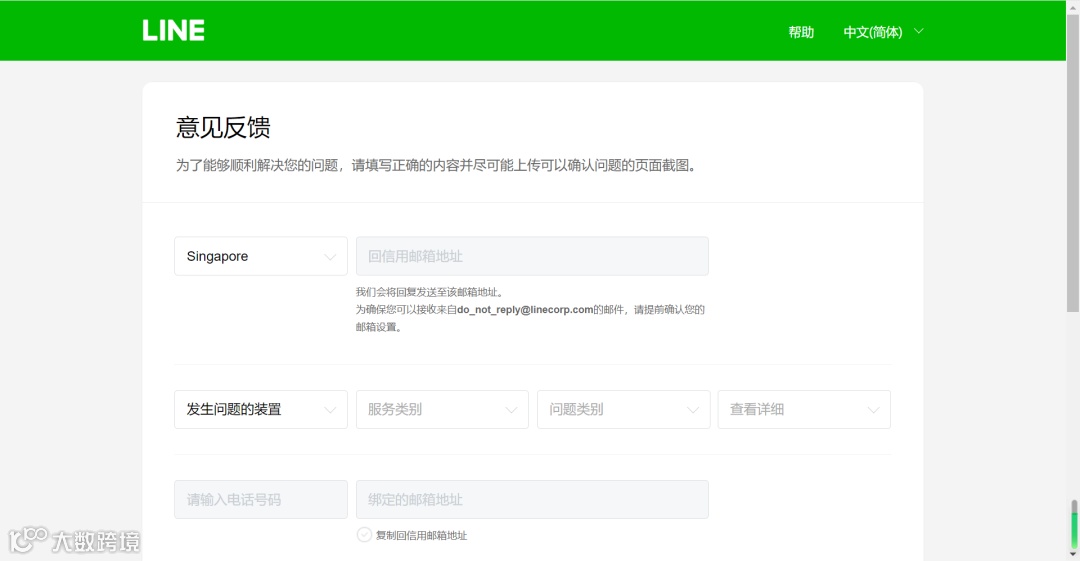The width and height of the screenshot is (1080, 561).
Task: Expand the Singapore country dropdown
Action: click(x=261, y=256)
